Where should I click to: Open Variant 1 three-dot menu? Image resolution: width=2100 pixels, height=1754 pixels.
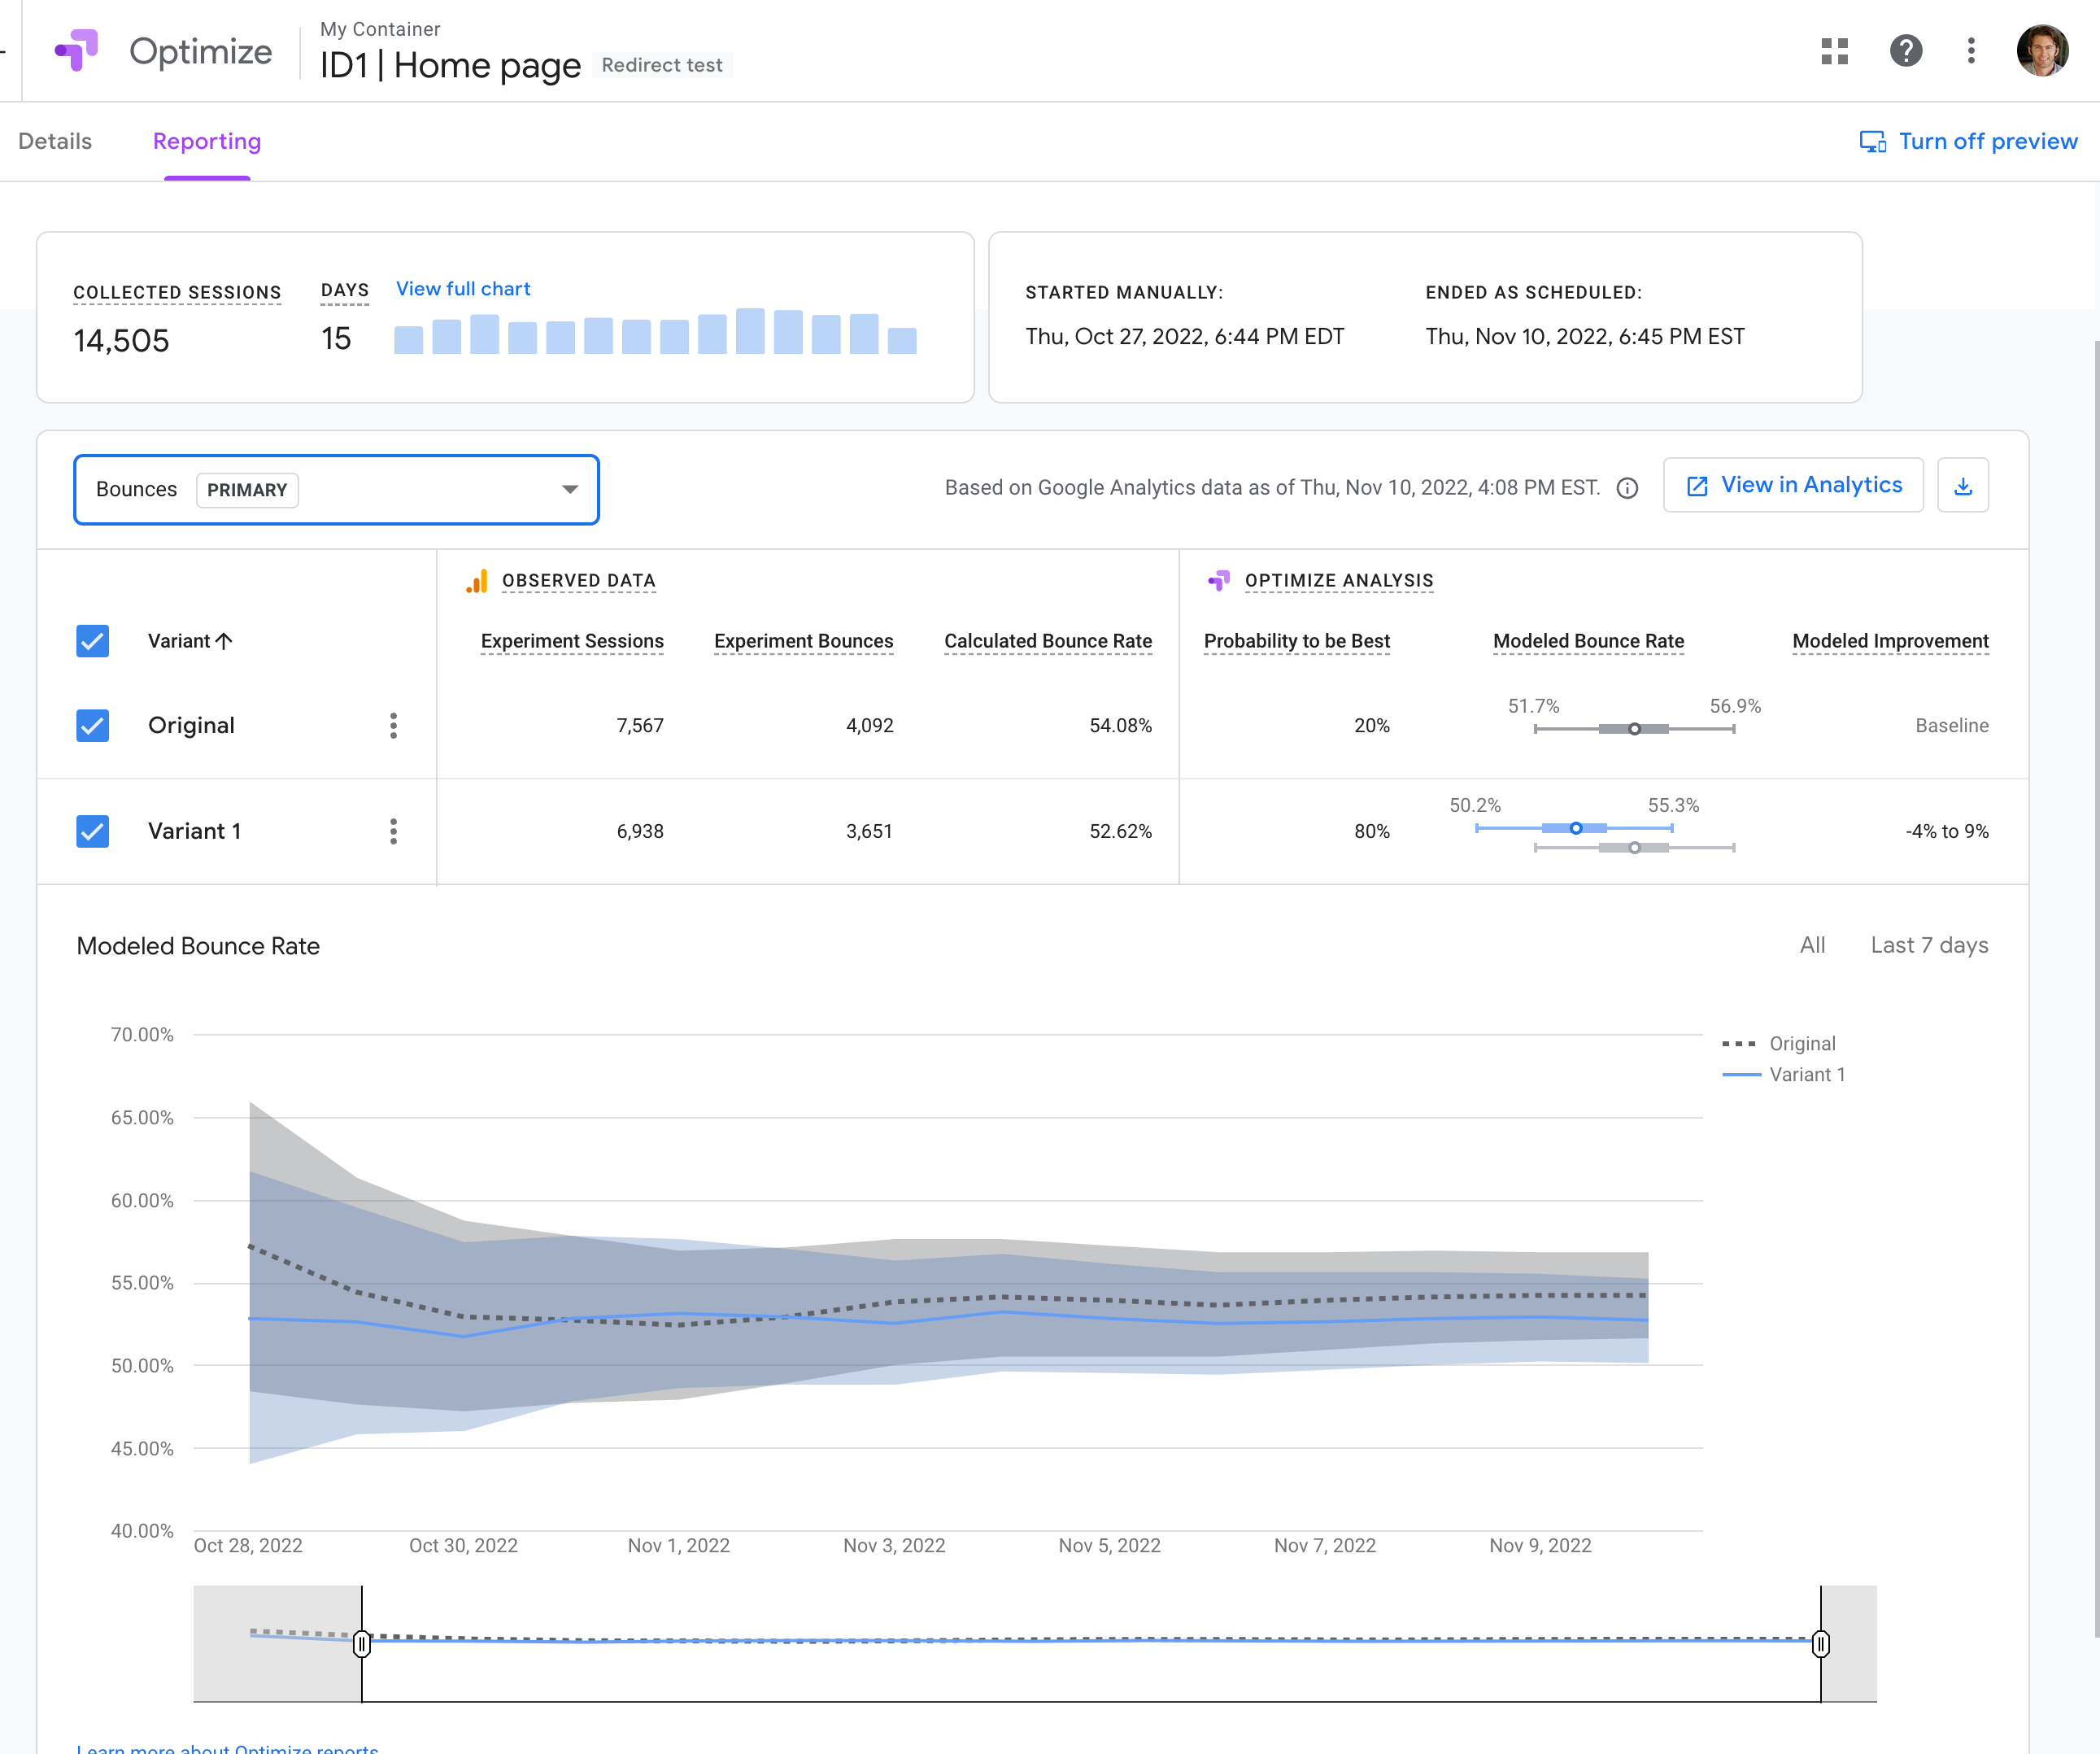393,832
